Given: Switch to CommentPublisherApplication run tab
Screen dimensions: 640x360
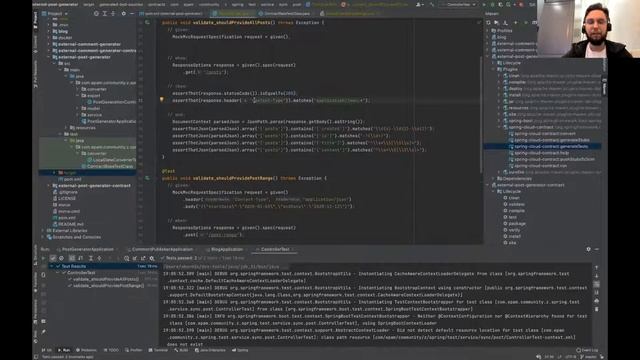Looking at the screenshot, I should pyautogui.click(x=160, y=249).
